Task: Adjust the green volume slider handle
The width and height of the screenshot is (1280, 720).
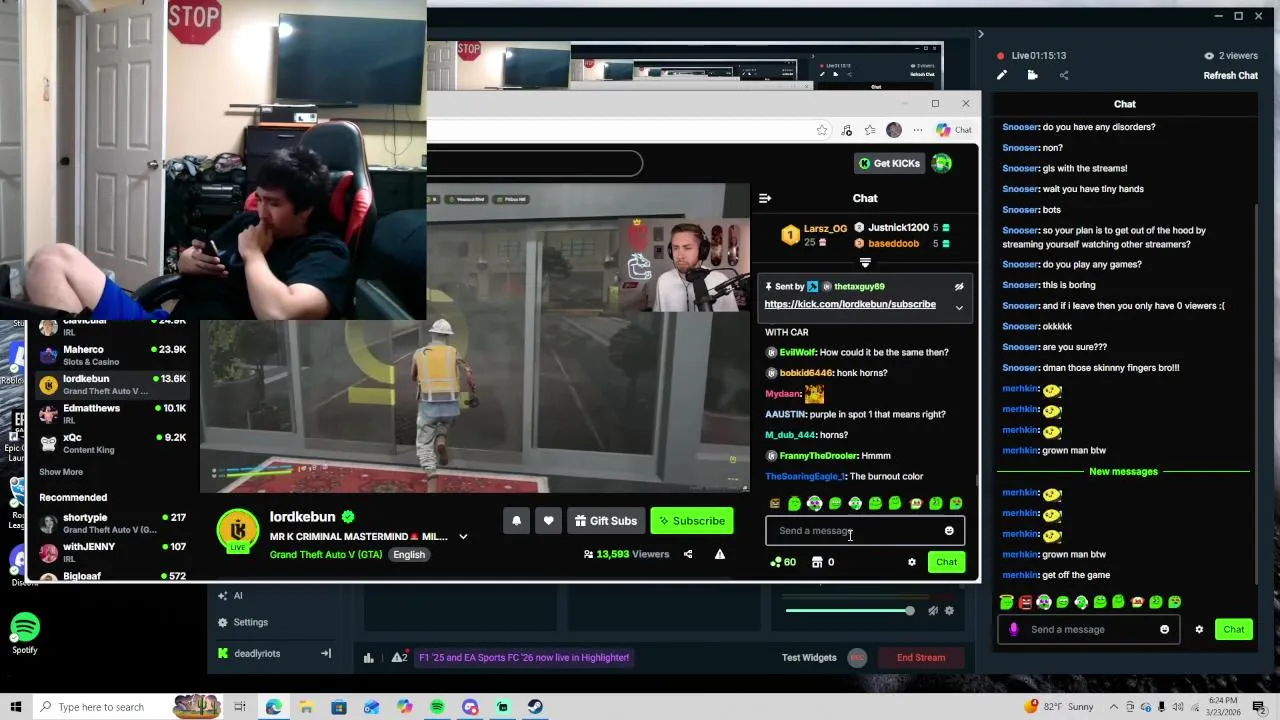Action: pos(909,611)
